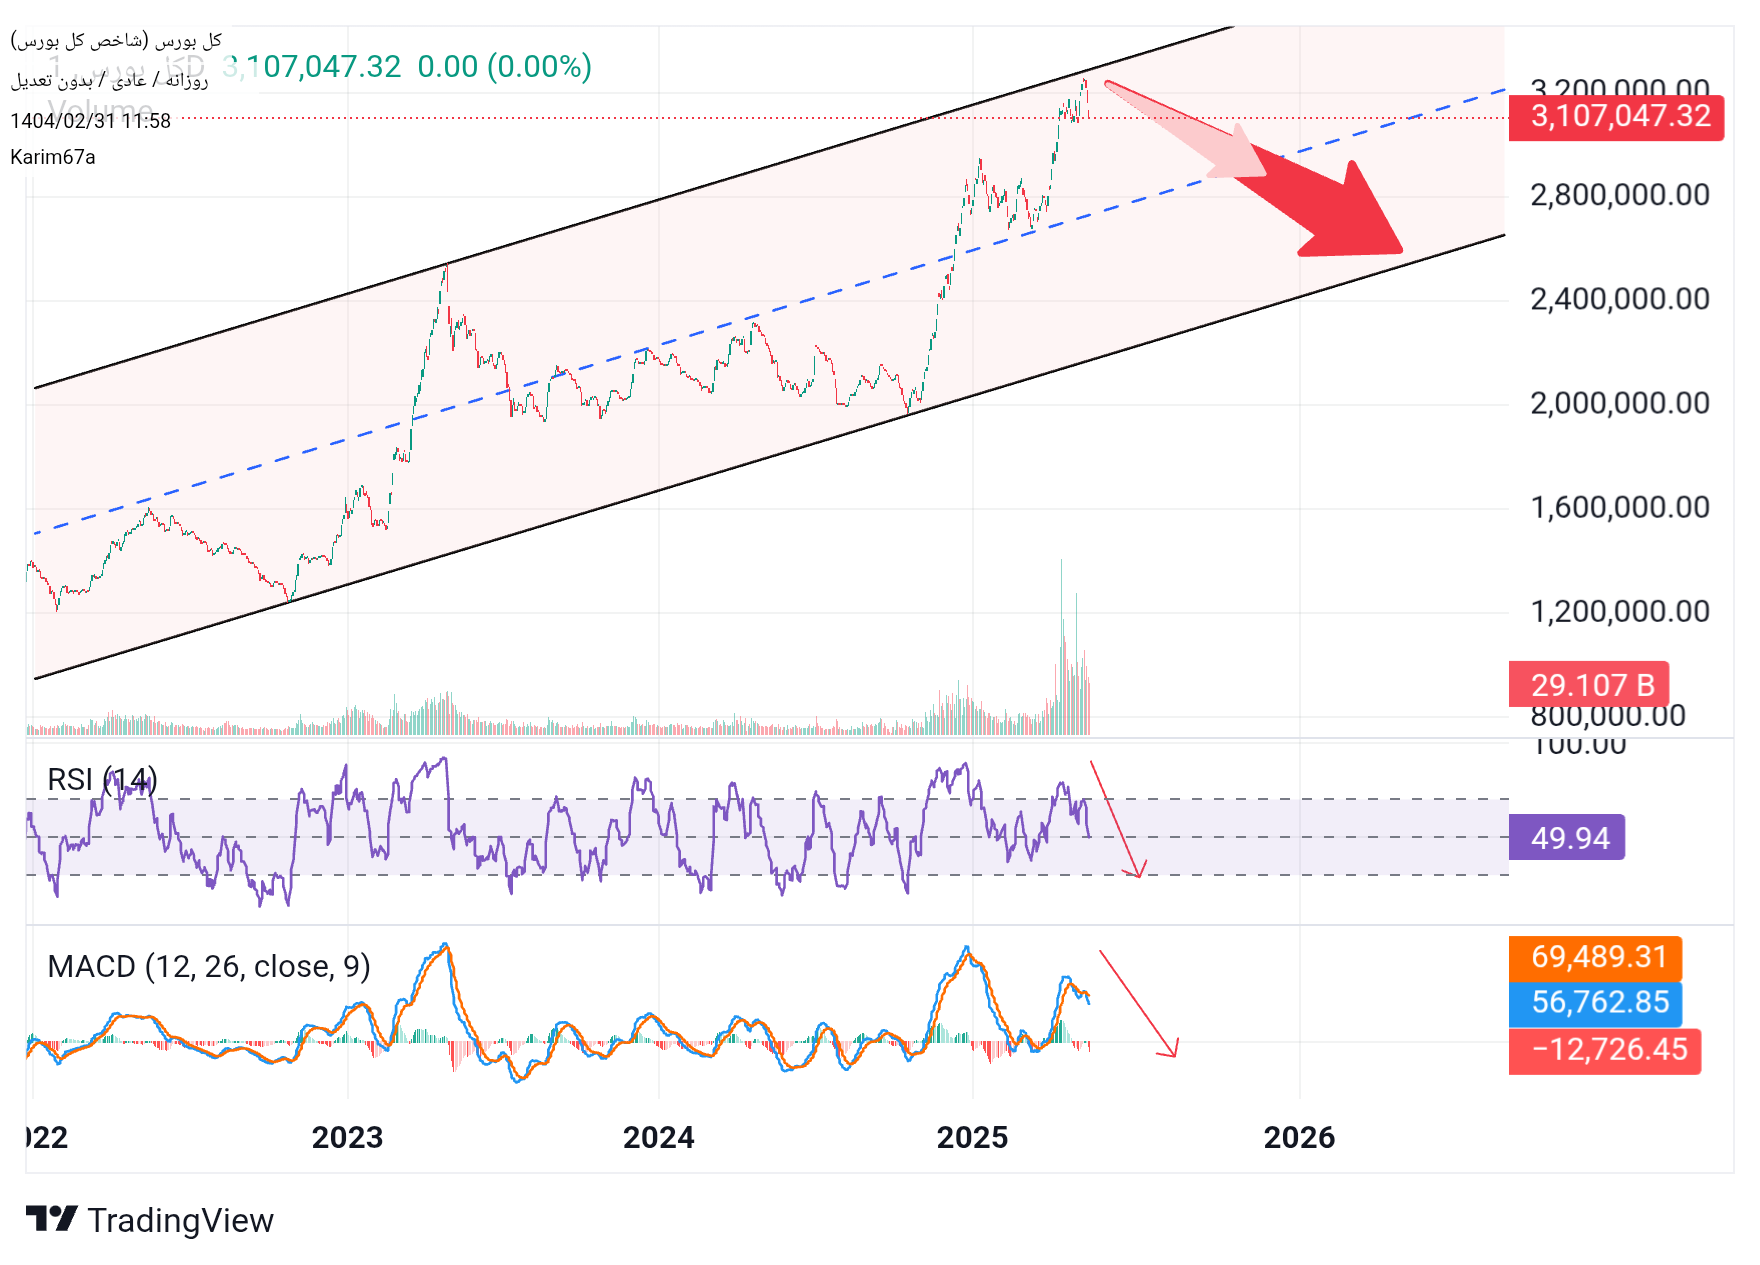
Task: Click the volume tag 29.107 B
Action: click(x=1588, y=685)
